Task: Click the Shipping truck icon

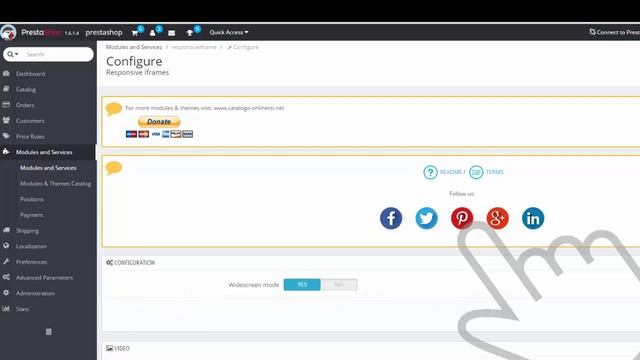Action: pos(6,230)
